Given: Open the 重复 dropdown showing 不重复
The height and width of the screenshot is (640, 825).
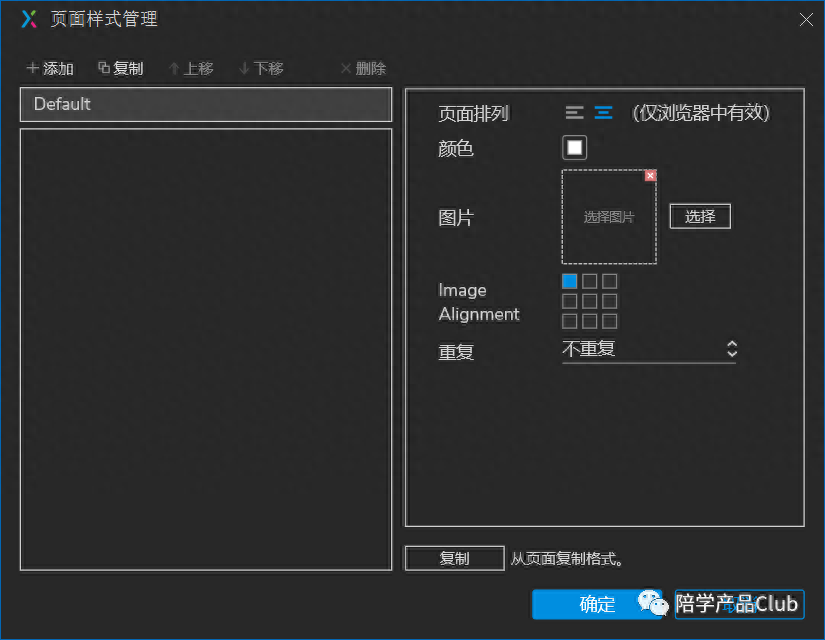Looking at the screenshot, I should [x=649, y=349].
